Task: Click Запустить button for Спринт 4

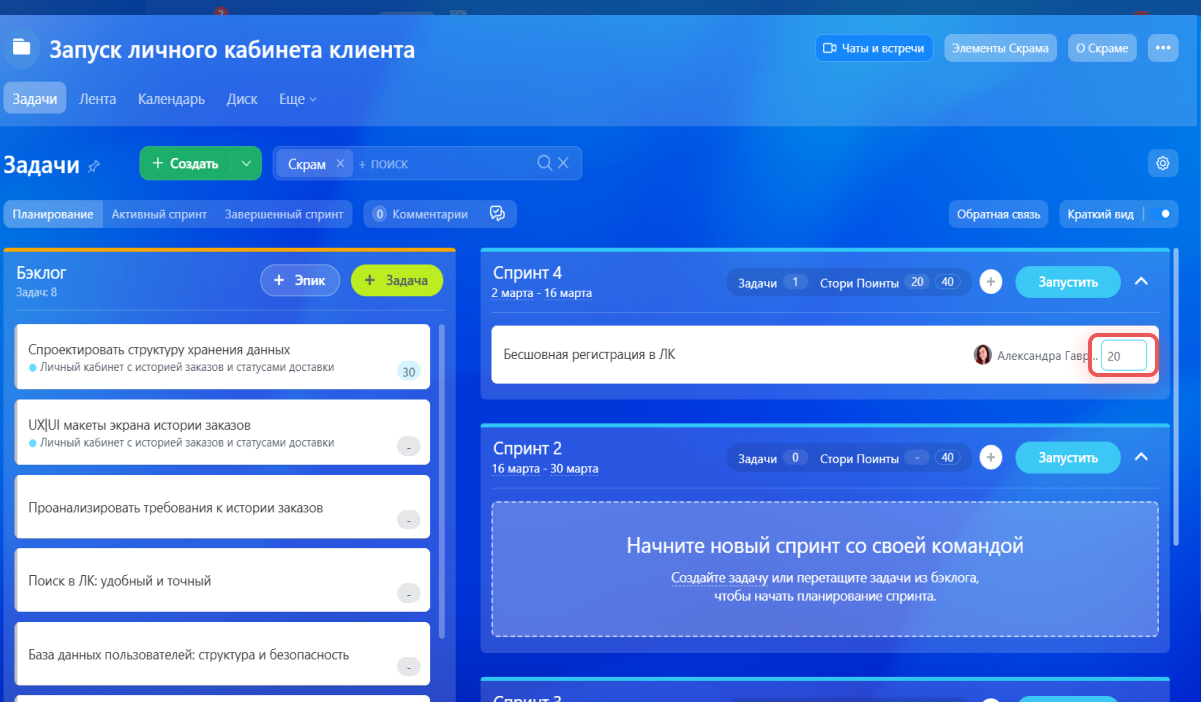Action: 1067,282
